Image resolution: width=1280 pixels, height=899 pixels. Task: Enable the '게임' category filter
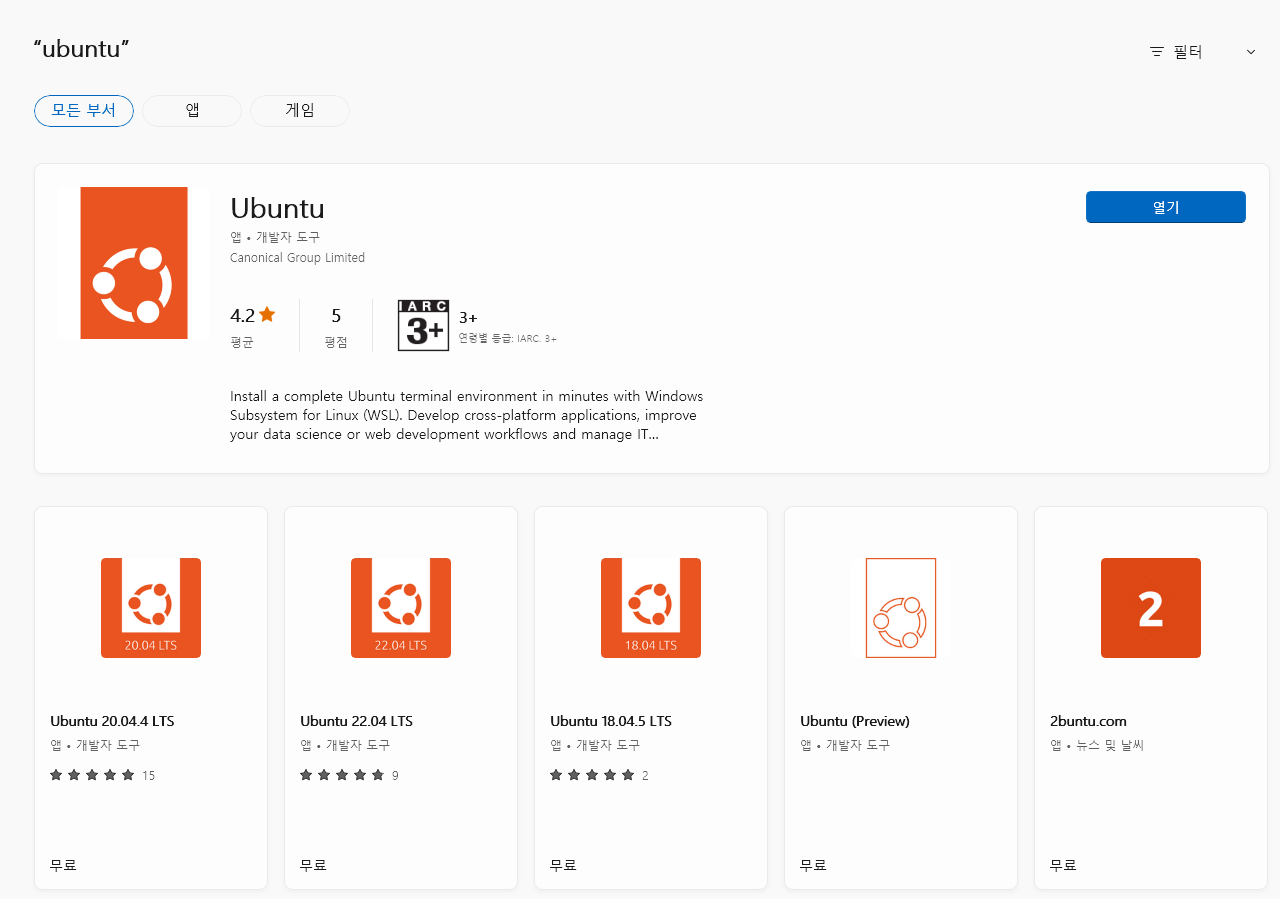point(299,111)
